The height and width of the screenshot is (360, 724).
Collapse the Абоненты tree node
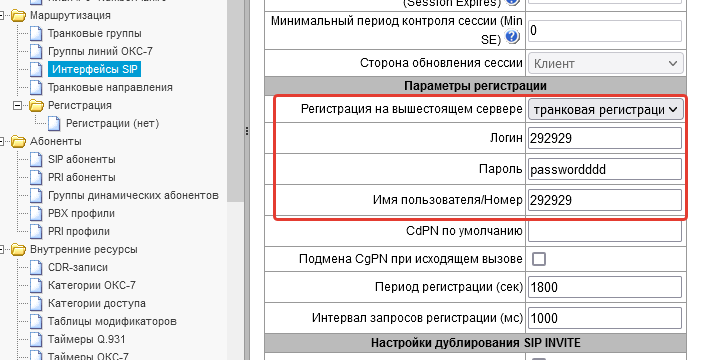click(2, 142)
